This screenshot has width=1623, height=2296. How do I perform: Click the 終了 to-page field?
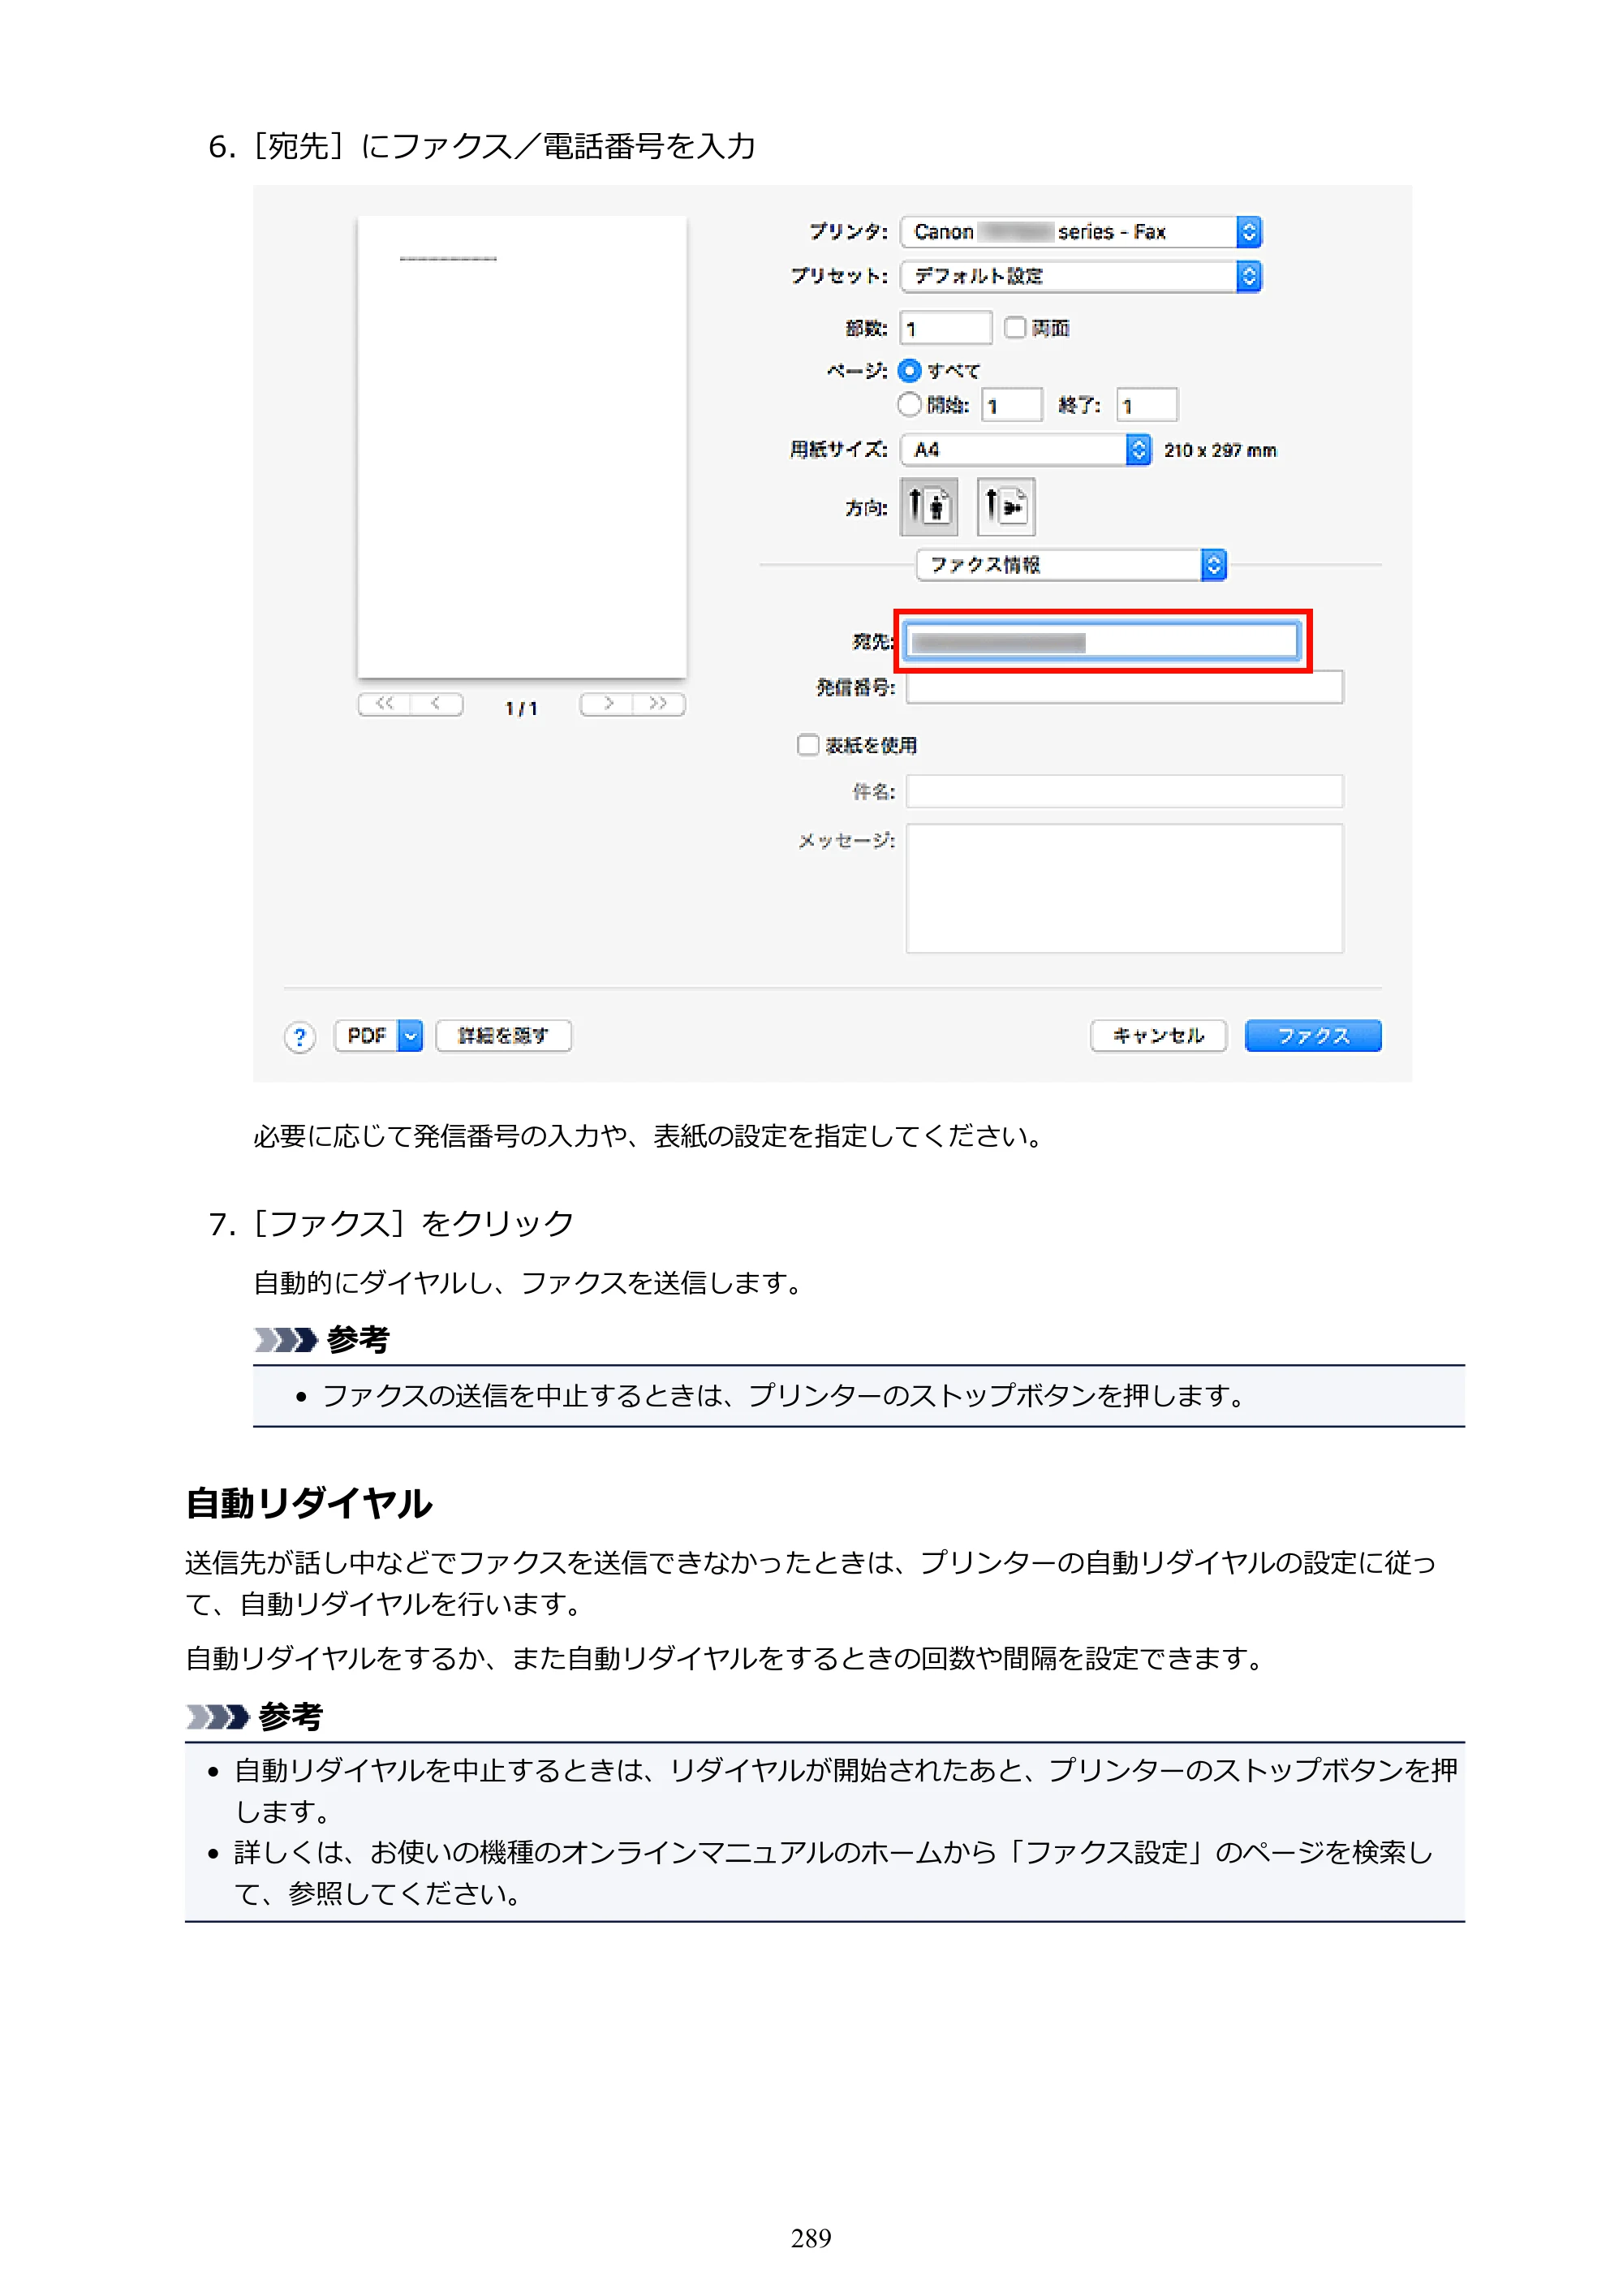tap(1147, 405)
